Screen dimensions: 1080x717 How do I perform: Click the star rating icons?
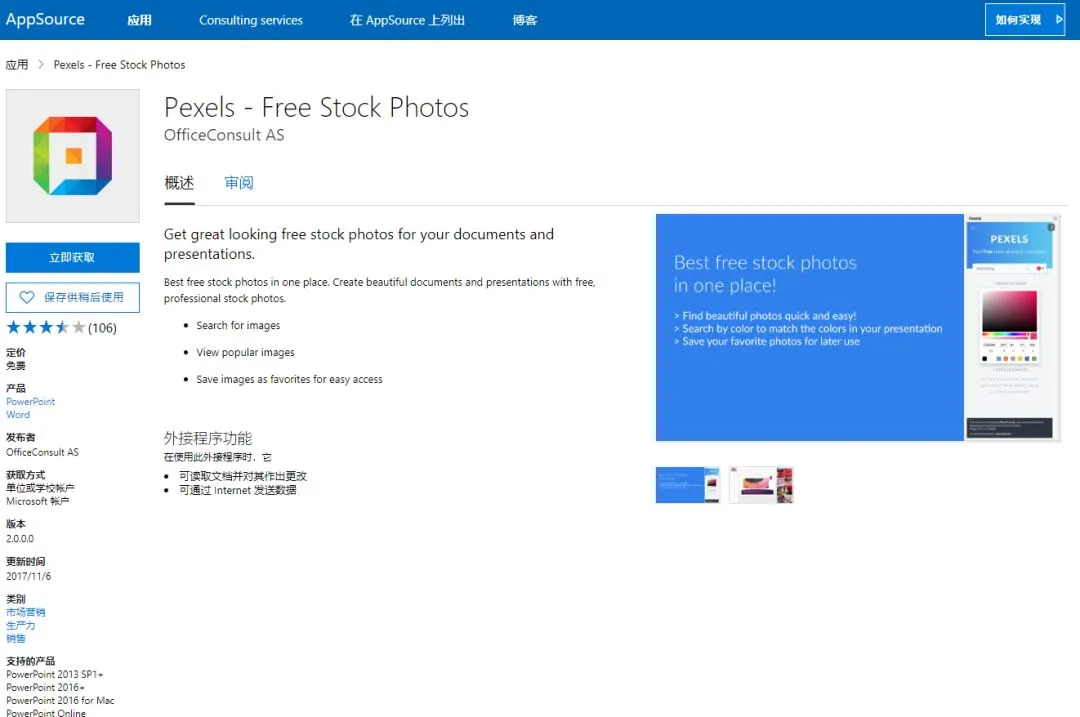click(x=45, y=327)
